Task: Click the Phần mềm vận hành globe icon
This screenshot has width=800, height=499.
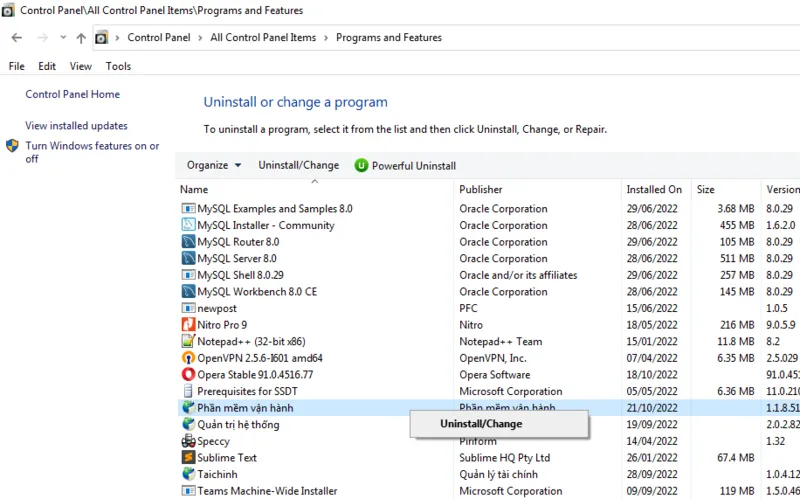Action: coord(189,408)
